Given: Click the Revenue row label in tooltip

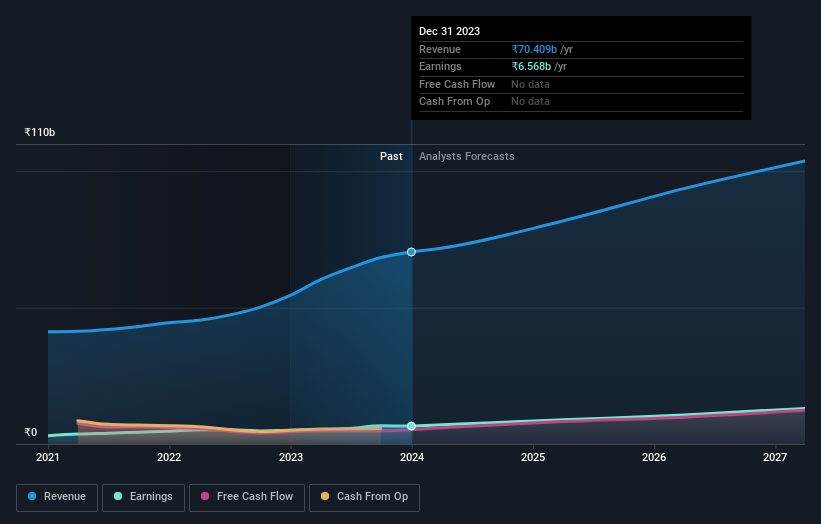Looking at the screenshot, I should (x=440, y=49).
